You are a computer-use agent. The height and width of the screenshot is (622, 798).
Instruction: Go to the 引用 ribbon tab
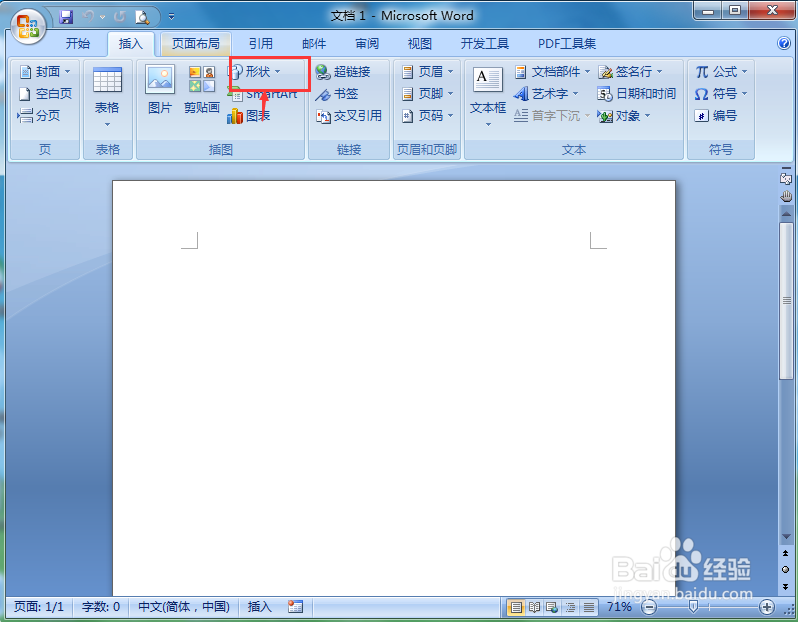point(261,44)
